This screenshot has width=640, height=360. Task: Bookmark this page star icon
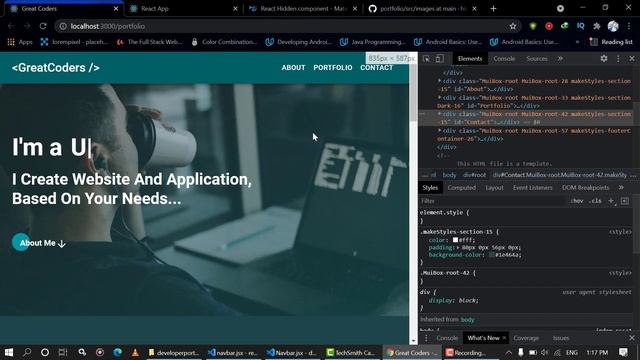coord(513,26)
